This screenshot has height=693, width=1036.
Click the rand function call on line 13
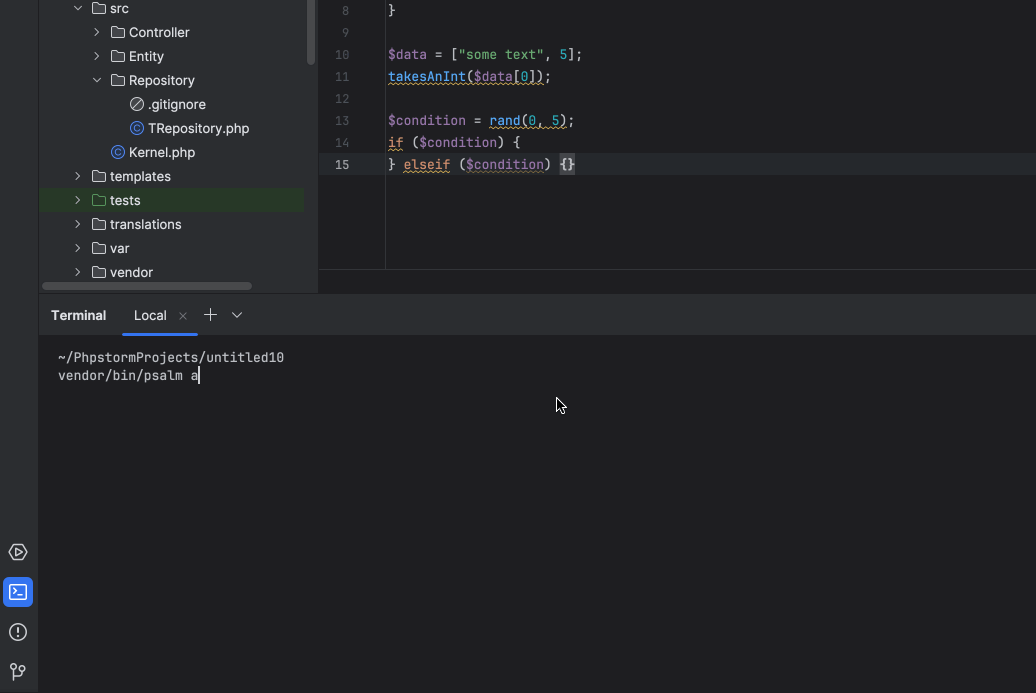point(505,121)
